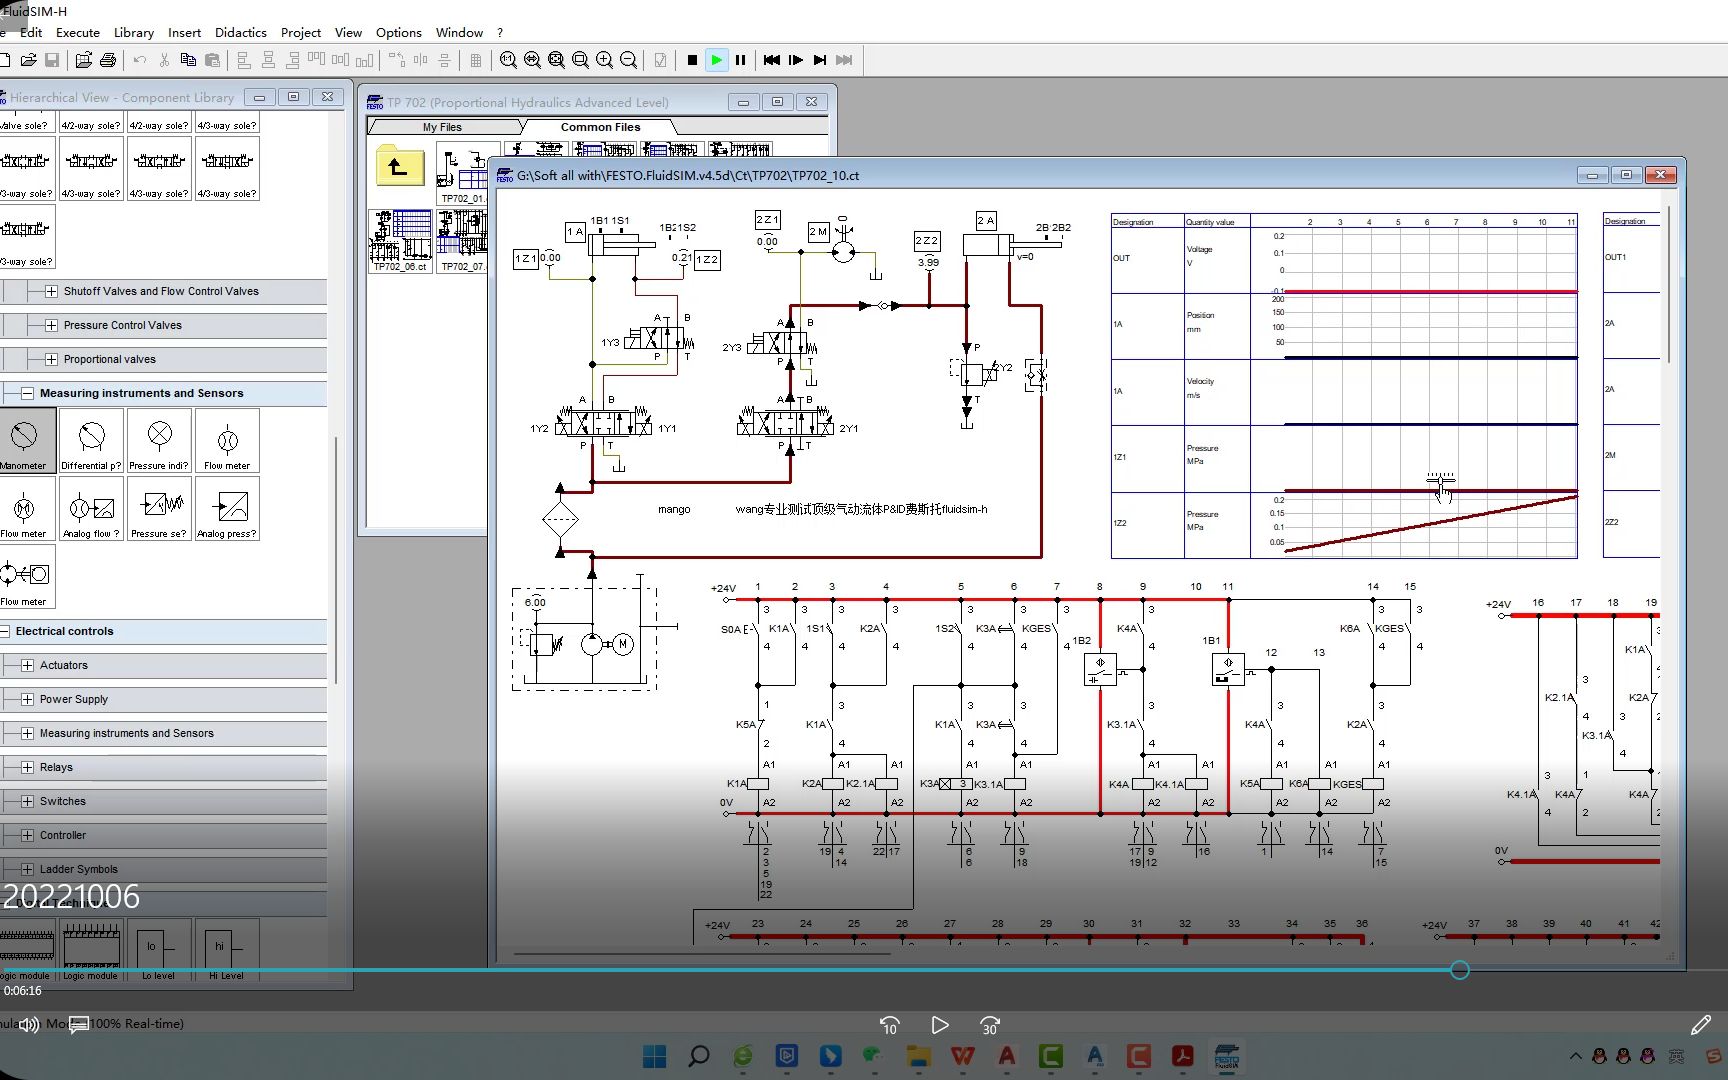Pick the Differential pressure gauge component
1728x1080 pixels.
pyautogui.click(x=91, y=440)
